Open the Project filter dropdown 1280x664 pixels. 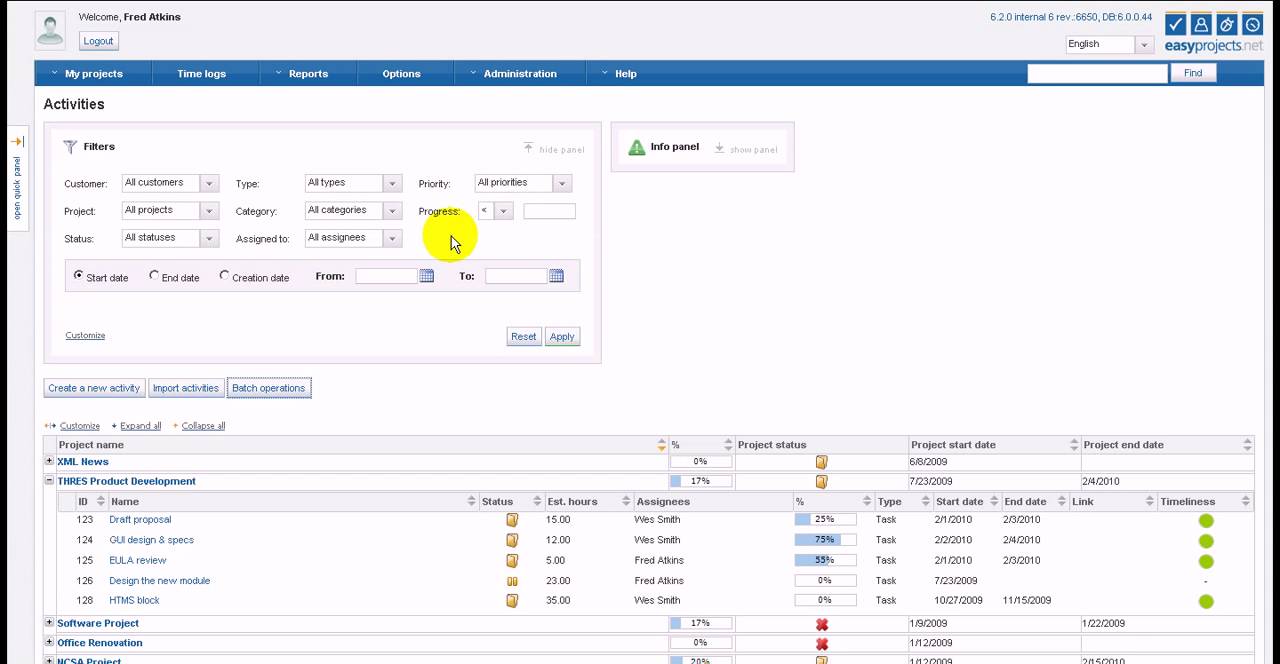(209, 211)
